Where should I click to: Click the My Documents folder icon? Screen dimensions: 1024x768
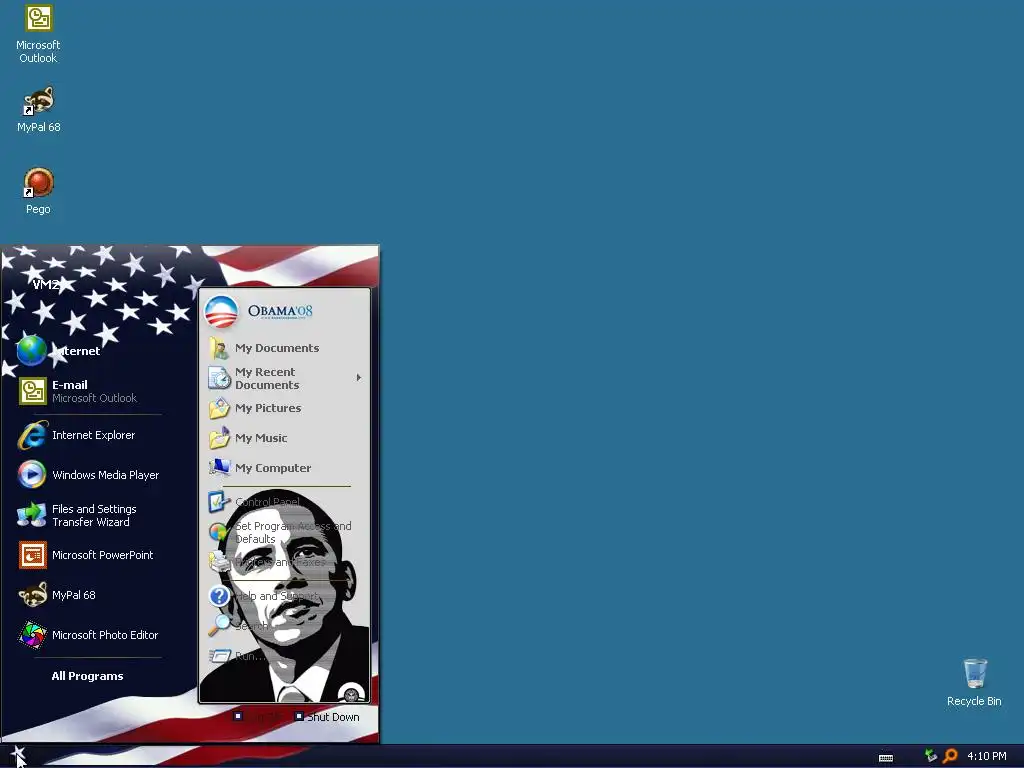[219, 348]
